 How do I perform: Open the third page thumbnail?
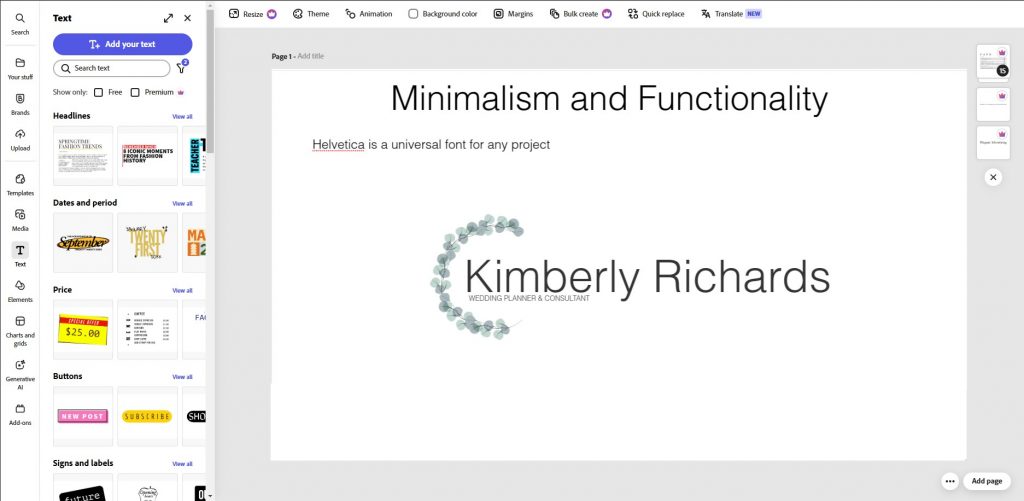click(993, 142)
